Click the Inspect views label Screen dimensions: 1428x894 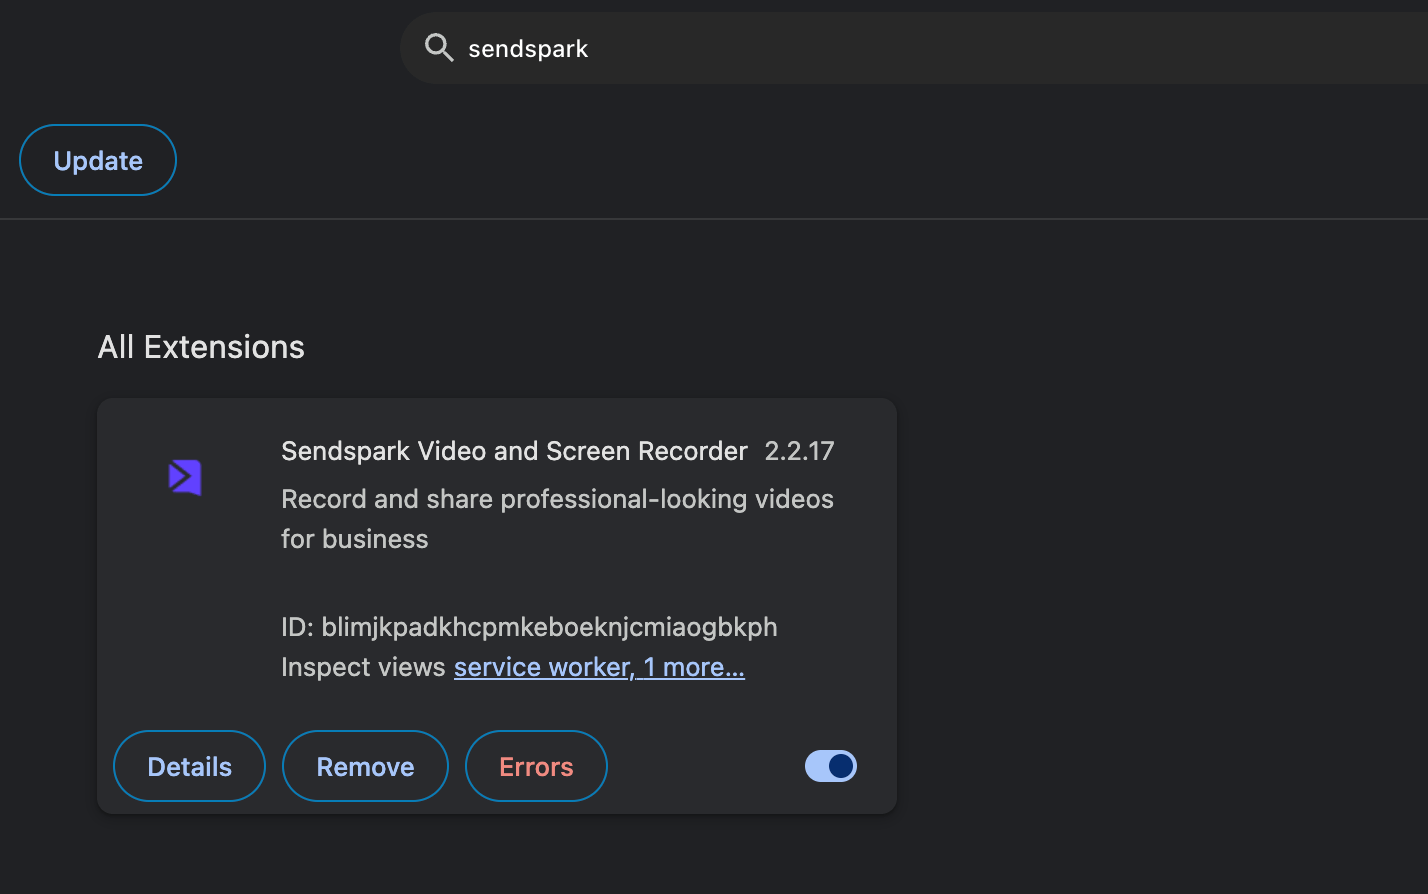[x=363, y=667]
